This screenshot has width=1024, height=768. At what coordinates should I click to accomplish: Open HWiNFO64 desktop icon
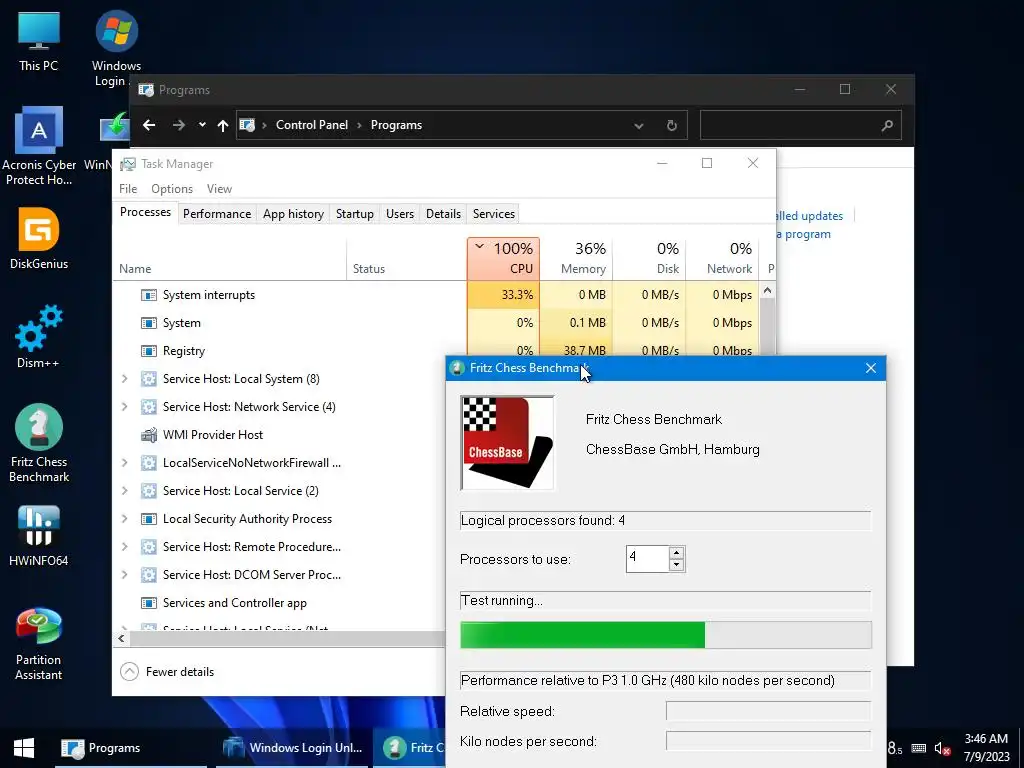[x=39, y=536]
